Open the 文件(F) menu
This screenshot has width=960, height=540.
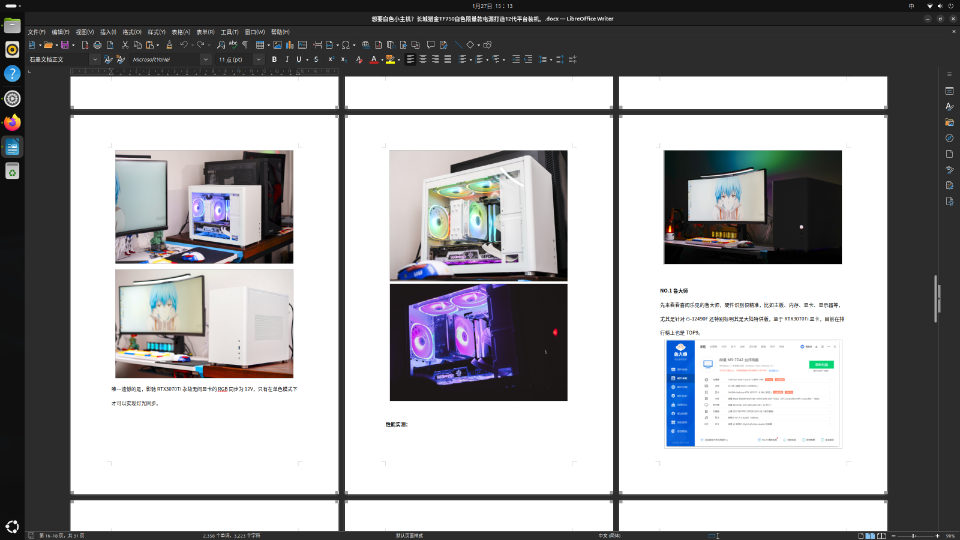pyautogui.click(x=37, y=32)
